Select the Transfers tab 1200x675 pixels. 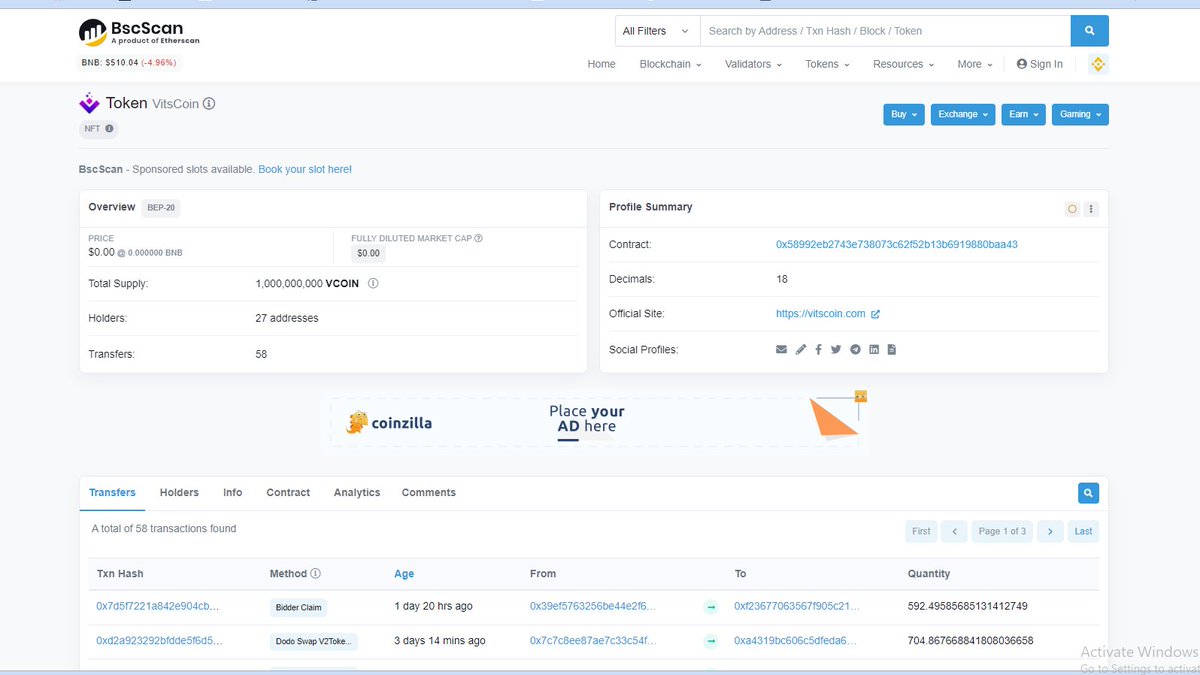(112, 493)
